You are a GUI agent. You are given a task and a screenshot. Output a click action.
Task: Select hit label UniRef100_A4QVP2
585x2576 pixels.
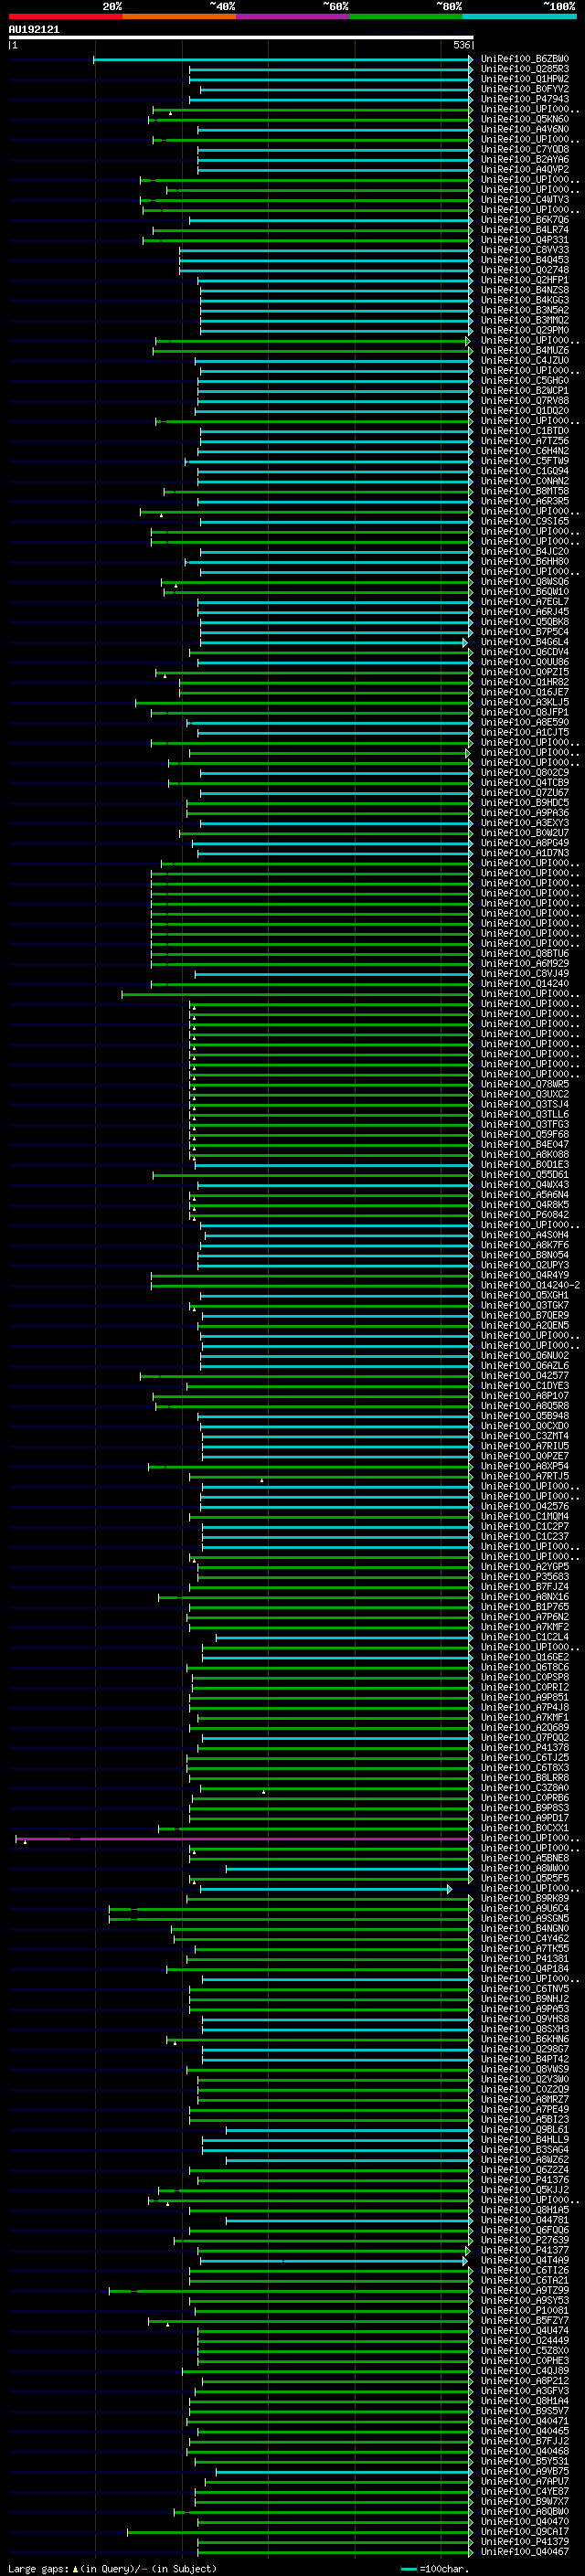525,169
